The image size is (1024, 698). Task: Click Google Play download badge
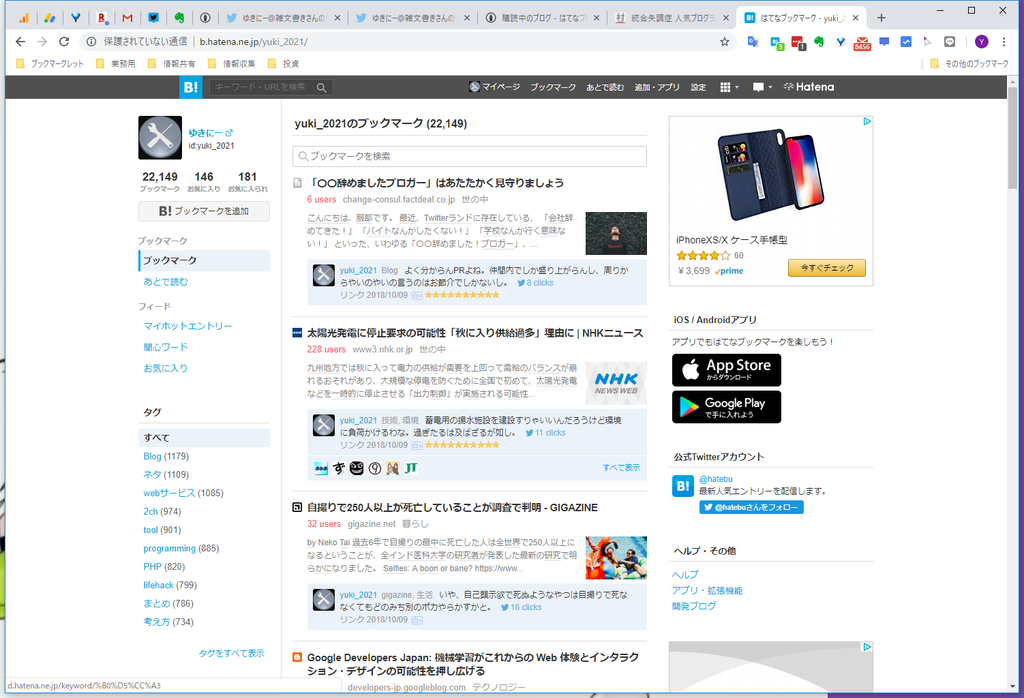[726, 407]
